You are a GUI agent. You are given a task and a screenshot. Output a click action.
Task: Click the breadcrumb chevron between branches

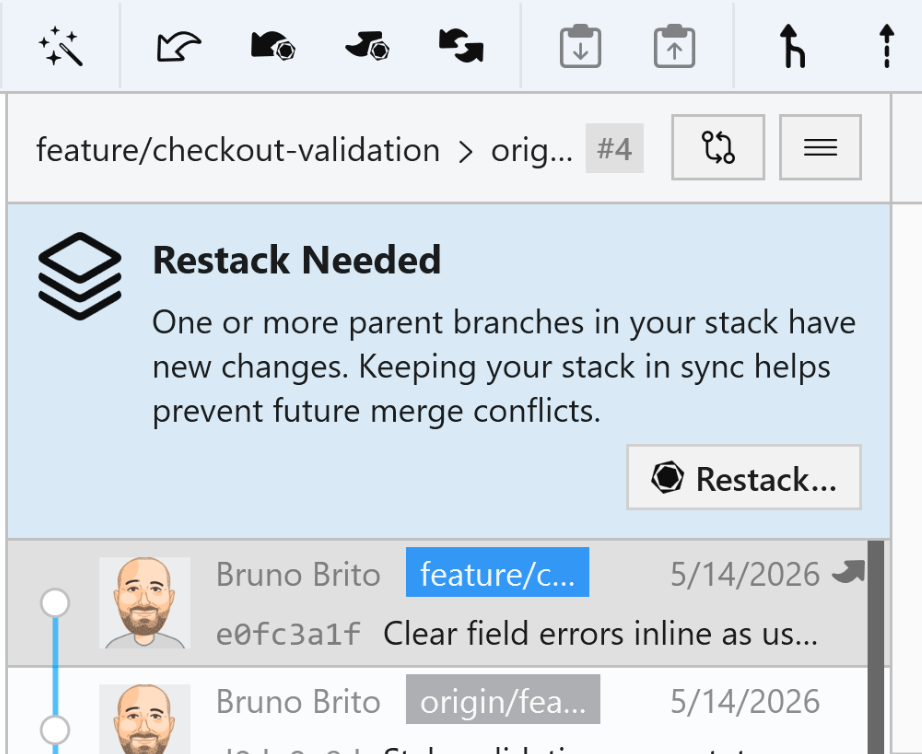[x=466, y=152]
